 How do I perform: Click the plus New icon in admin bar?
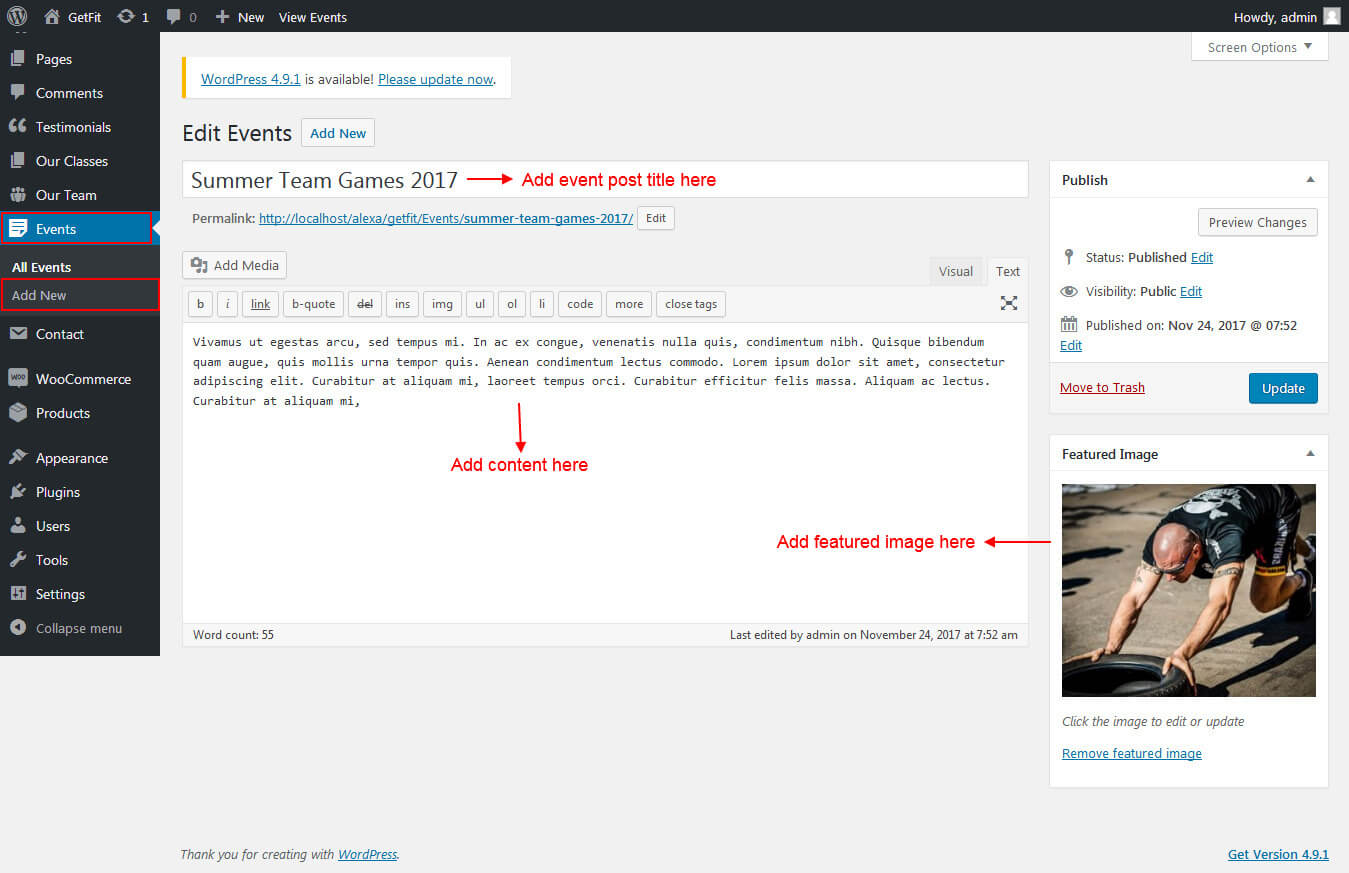coord(222,17)
